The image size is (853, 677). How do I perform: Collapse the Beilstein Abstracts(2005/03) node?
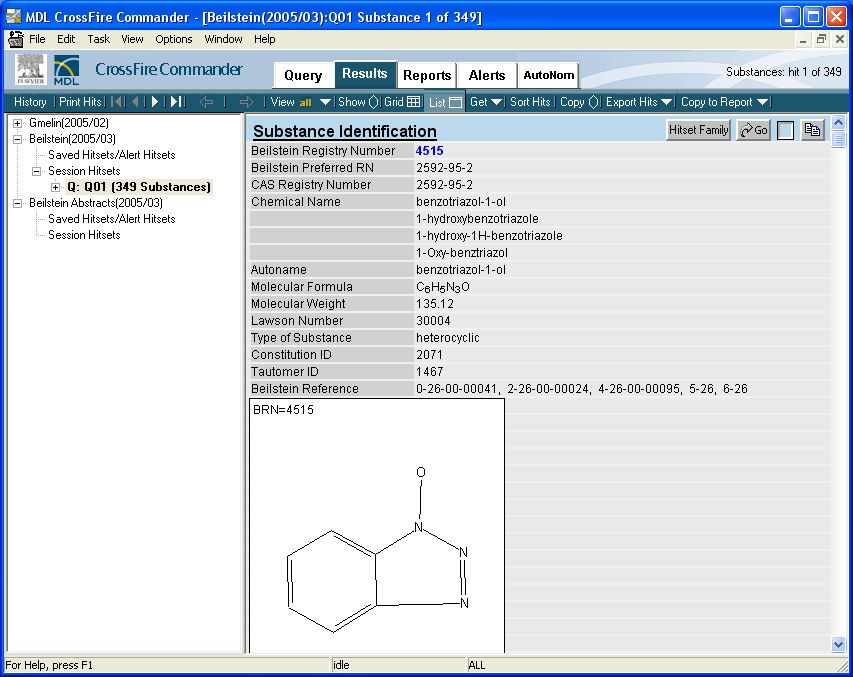click(x=17, y=203)
